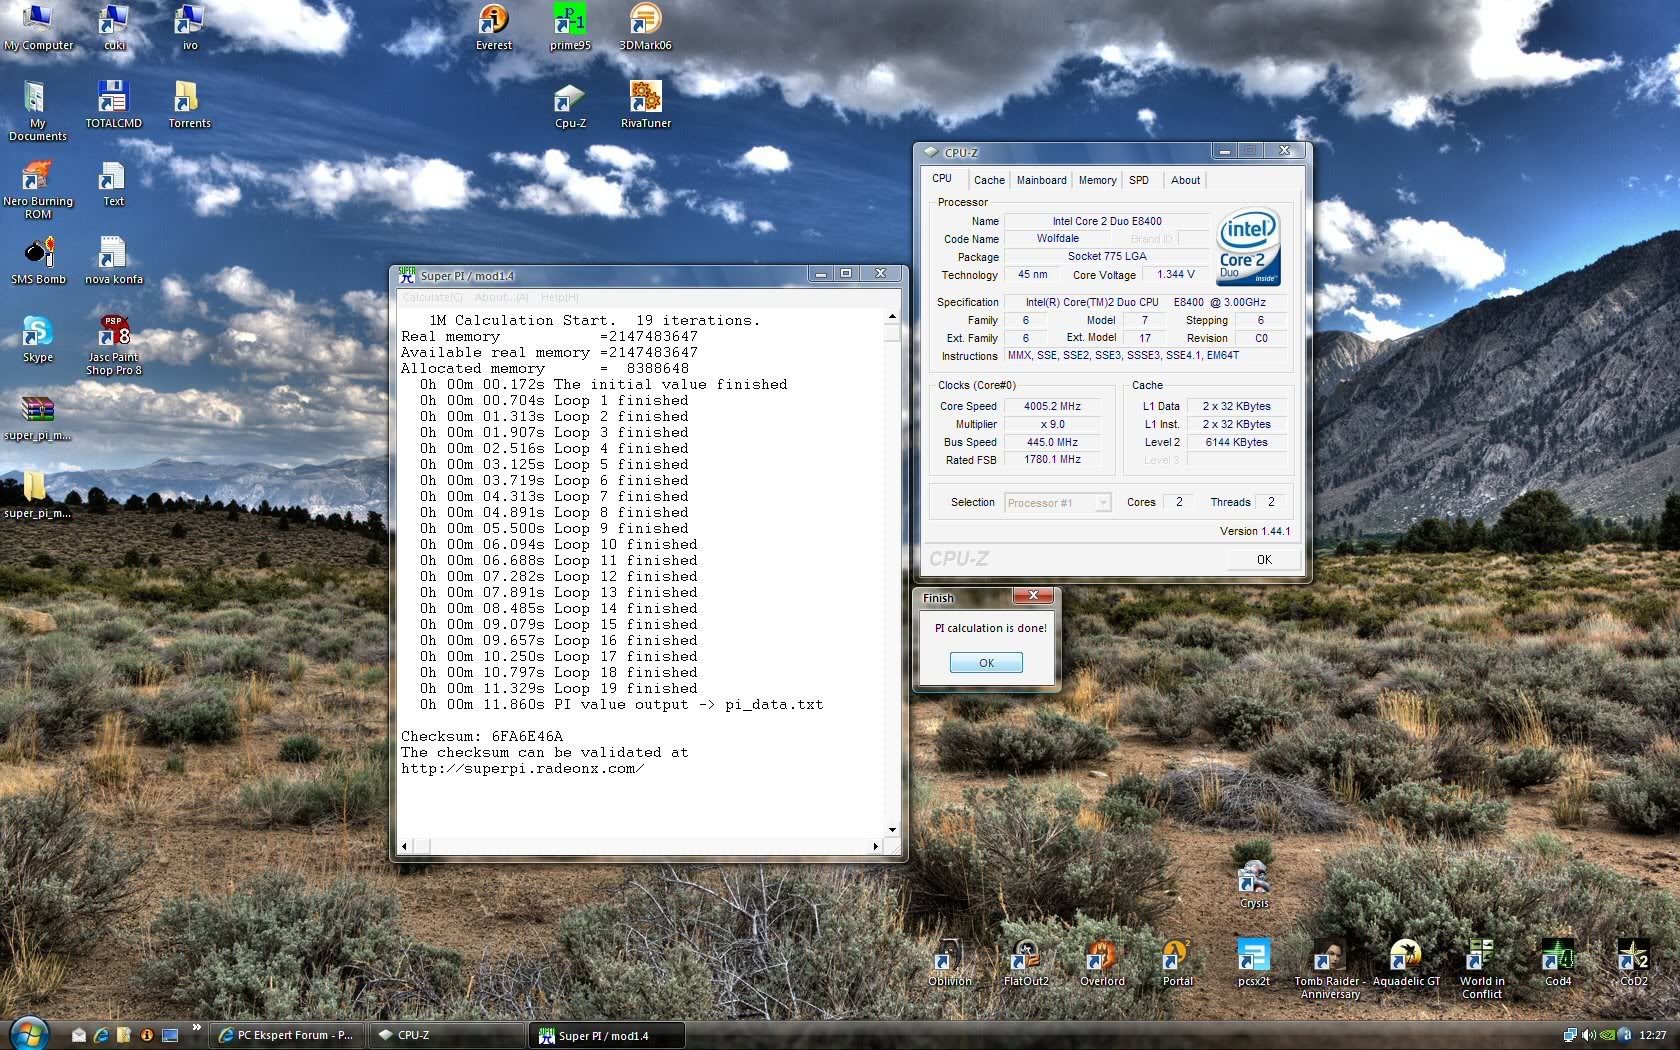
Task: Launch Crysis desktop shortcut
Action: [x=1254, y=885]
